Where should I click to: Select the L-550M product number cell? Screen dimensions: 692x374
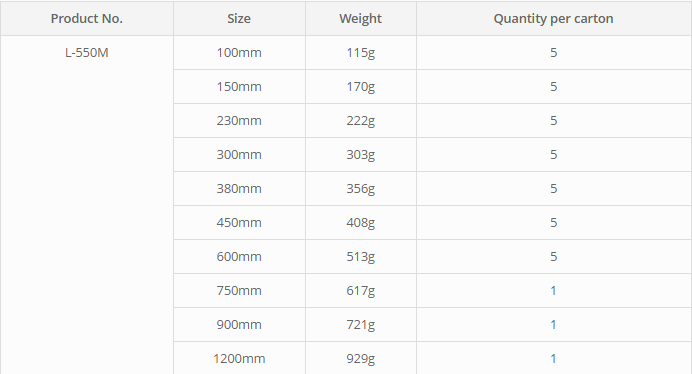(x=87, y=53)
